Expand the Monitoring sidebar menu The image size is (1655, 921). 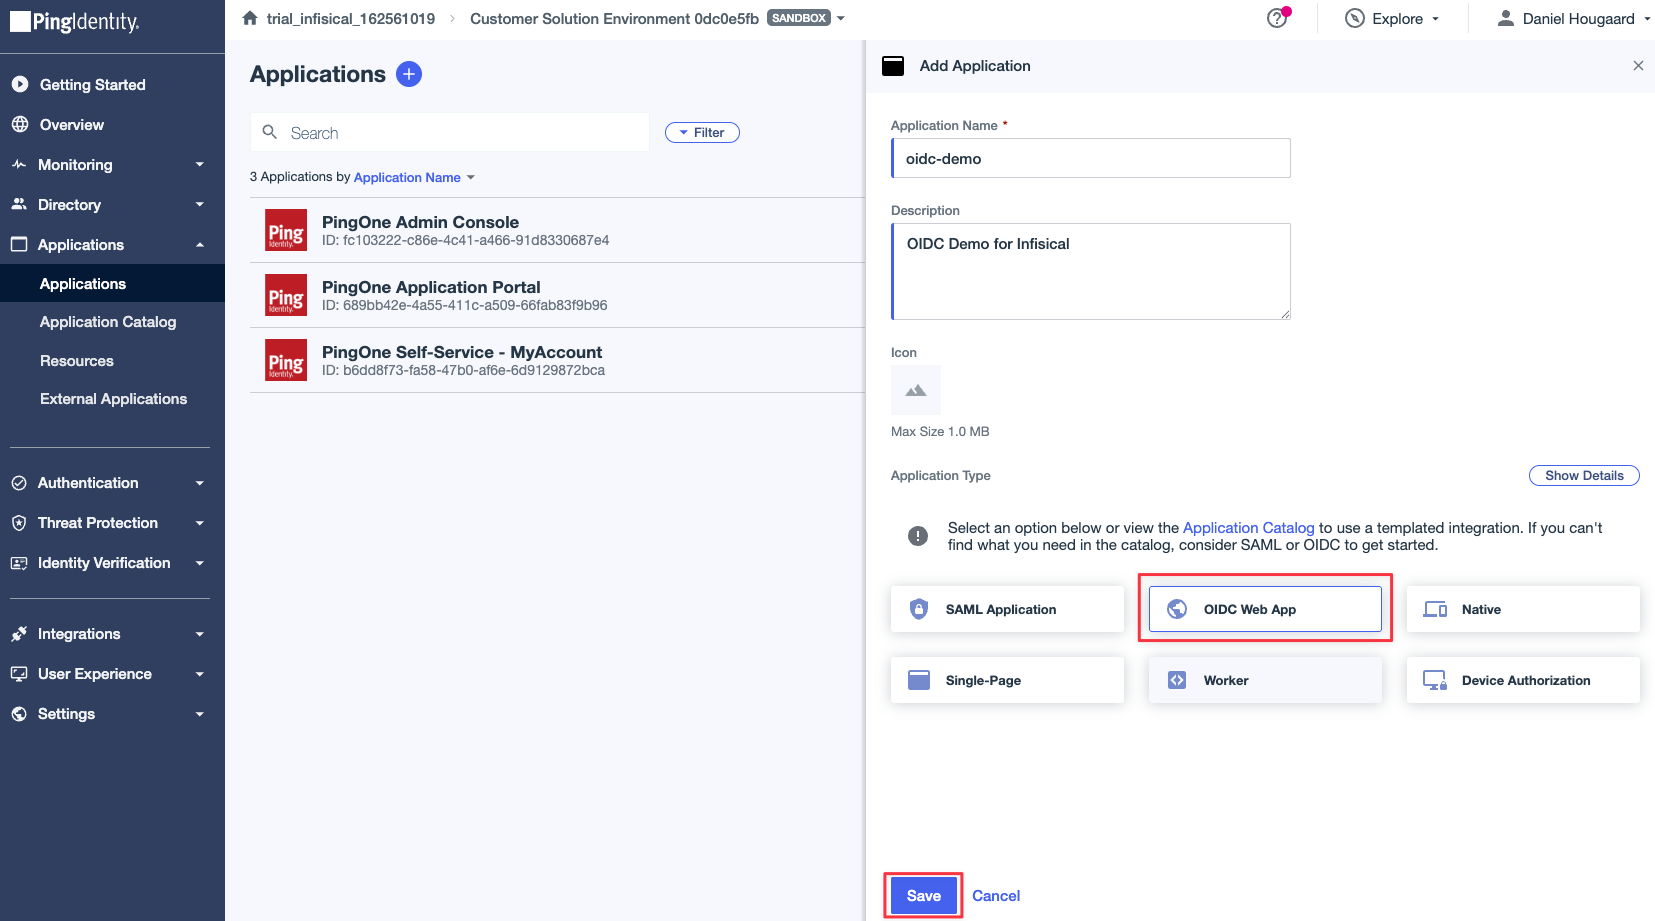[112, 165]
